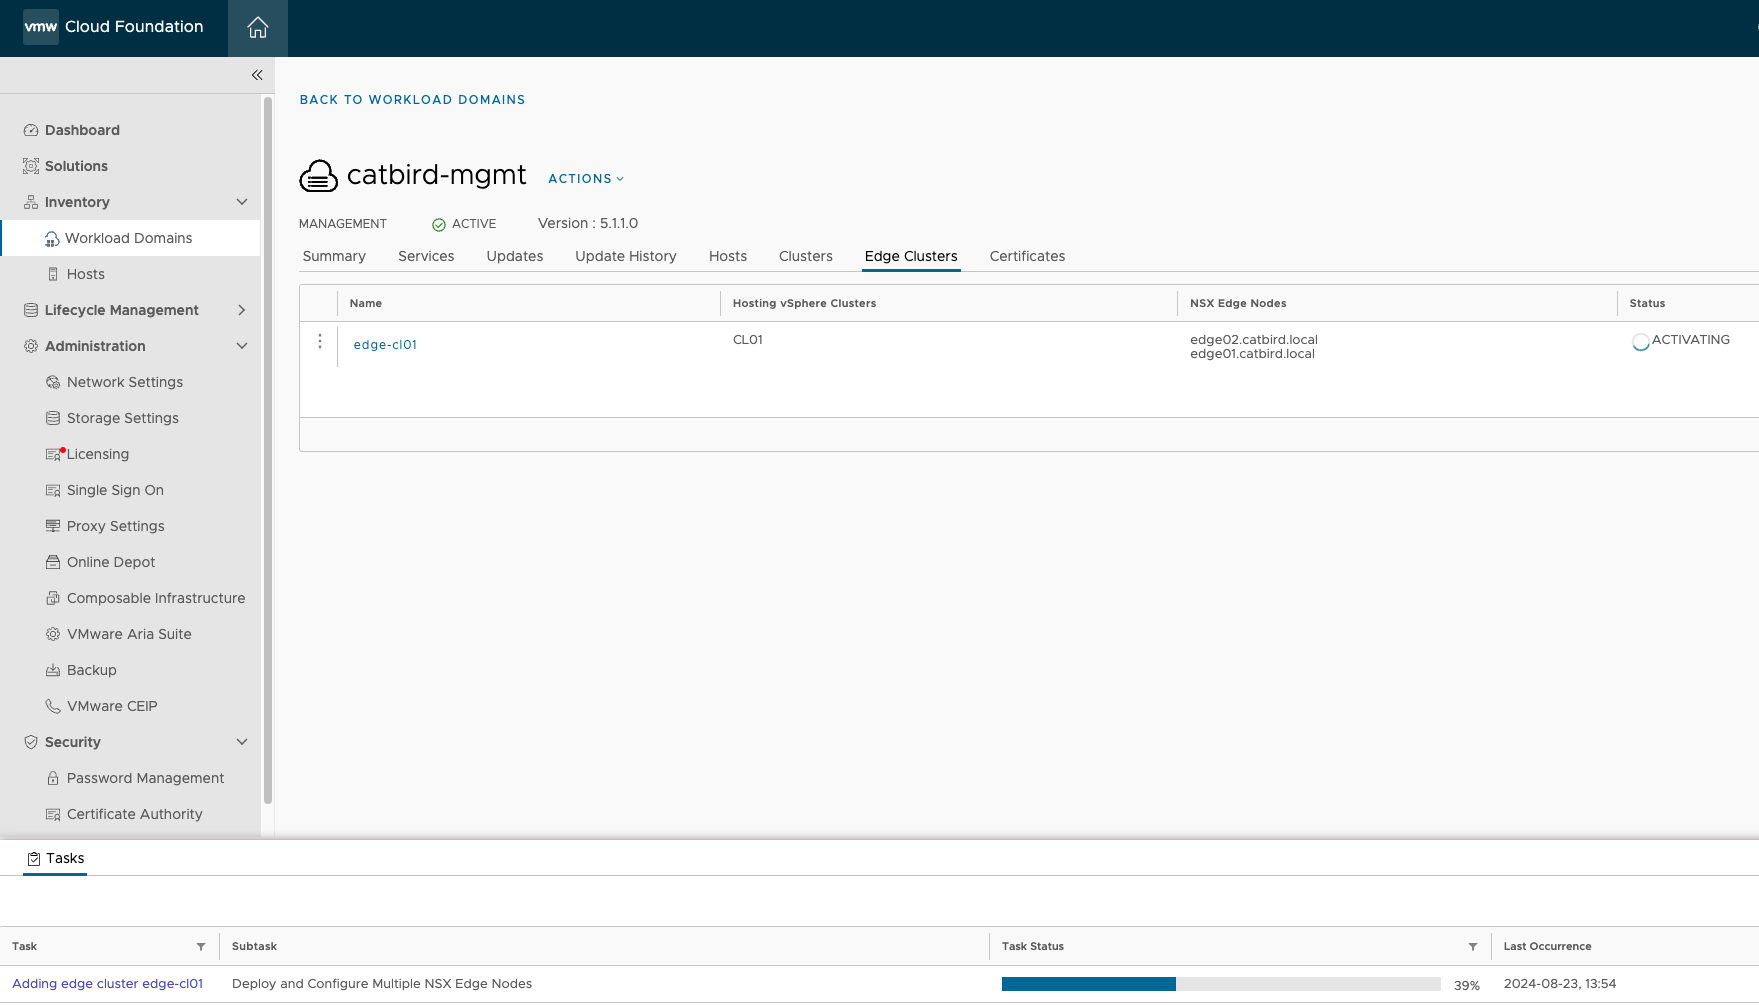1759x1005 pixels.
Task: Open Workload Domains in sidebar
Action: pyautogui.click(x=129, y=238)
